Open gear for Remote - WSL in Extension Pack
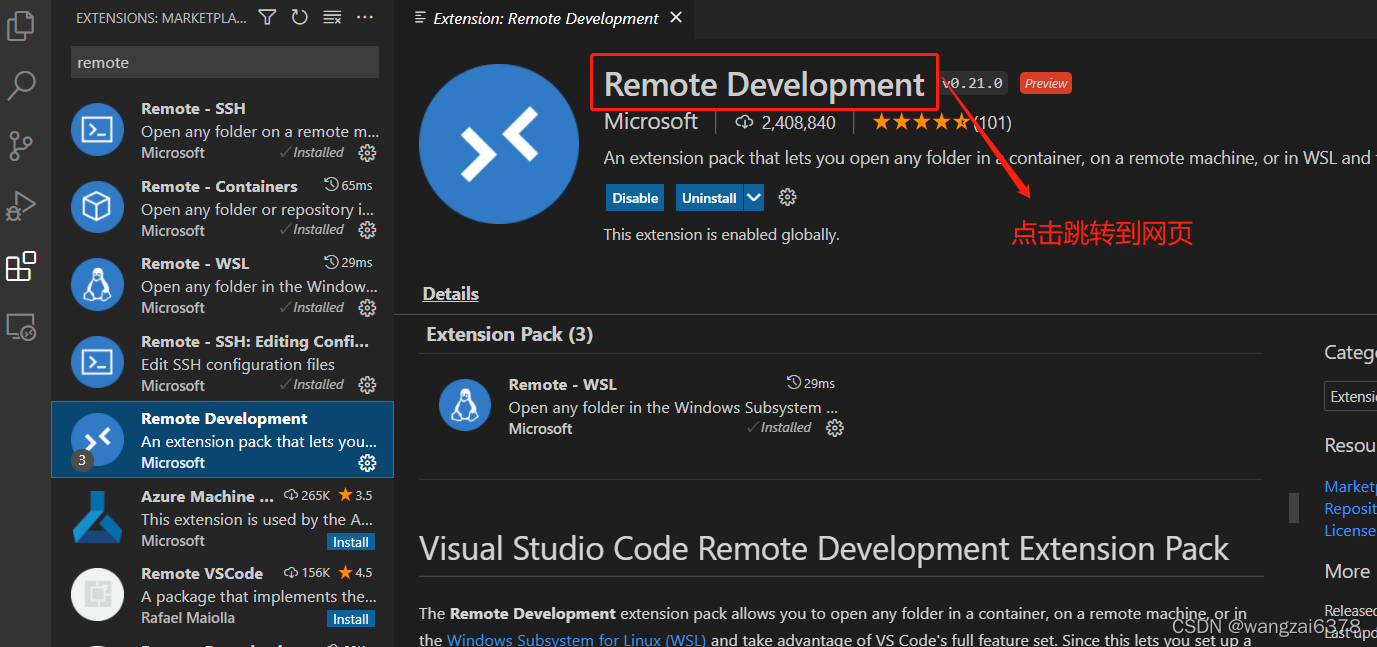Image resolution: width=1377 pixels, height=647 pixels. pyautogui.click(x=835, y=428)
